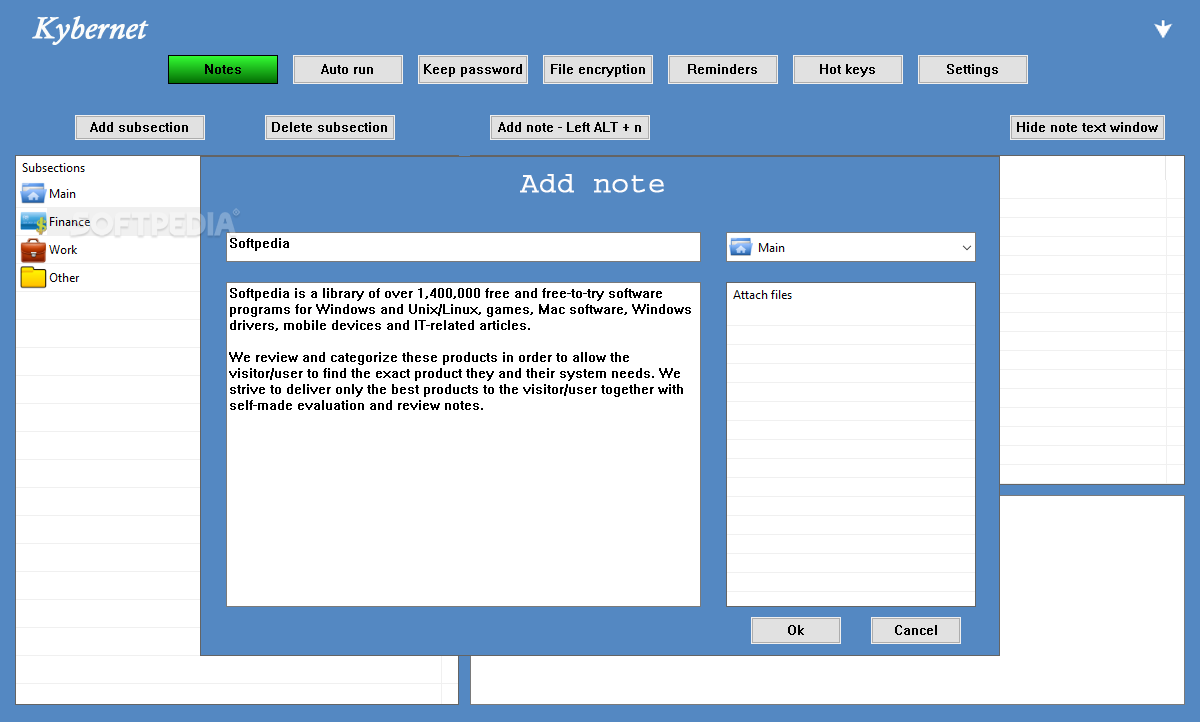Click the down arrow icon at top right
The height and width of the screenshot is (722, 1200).
1163,29
